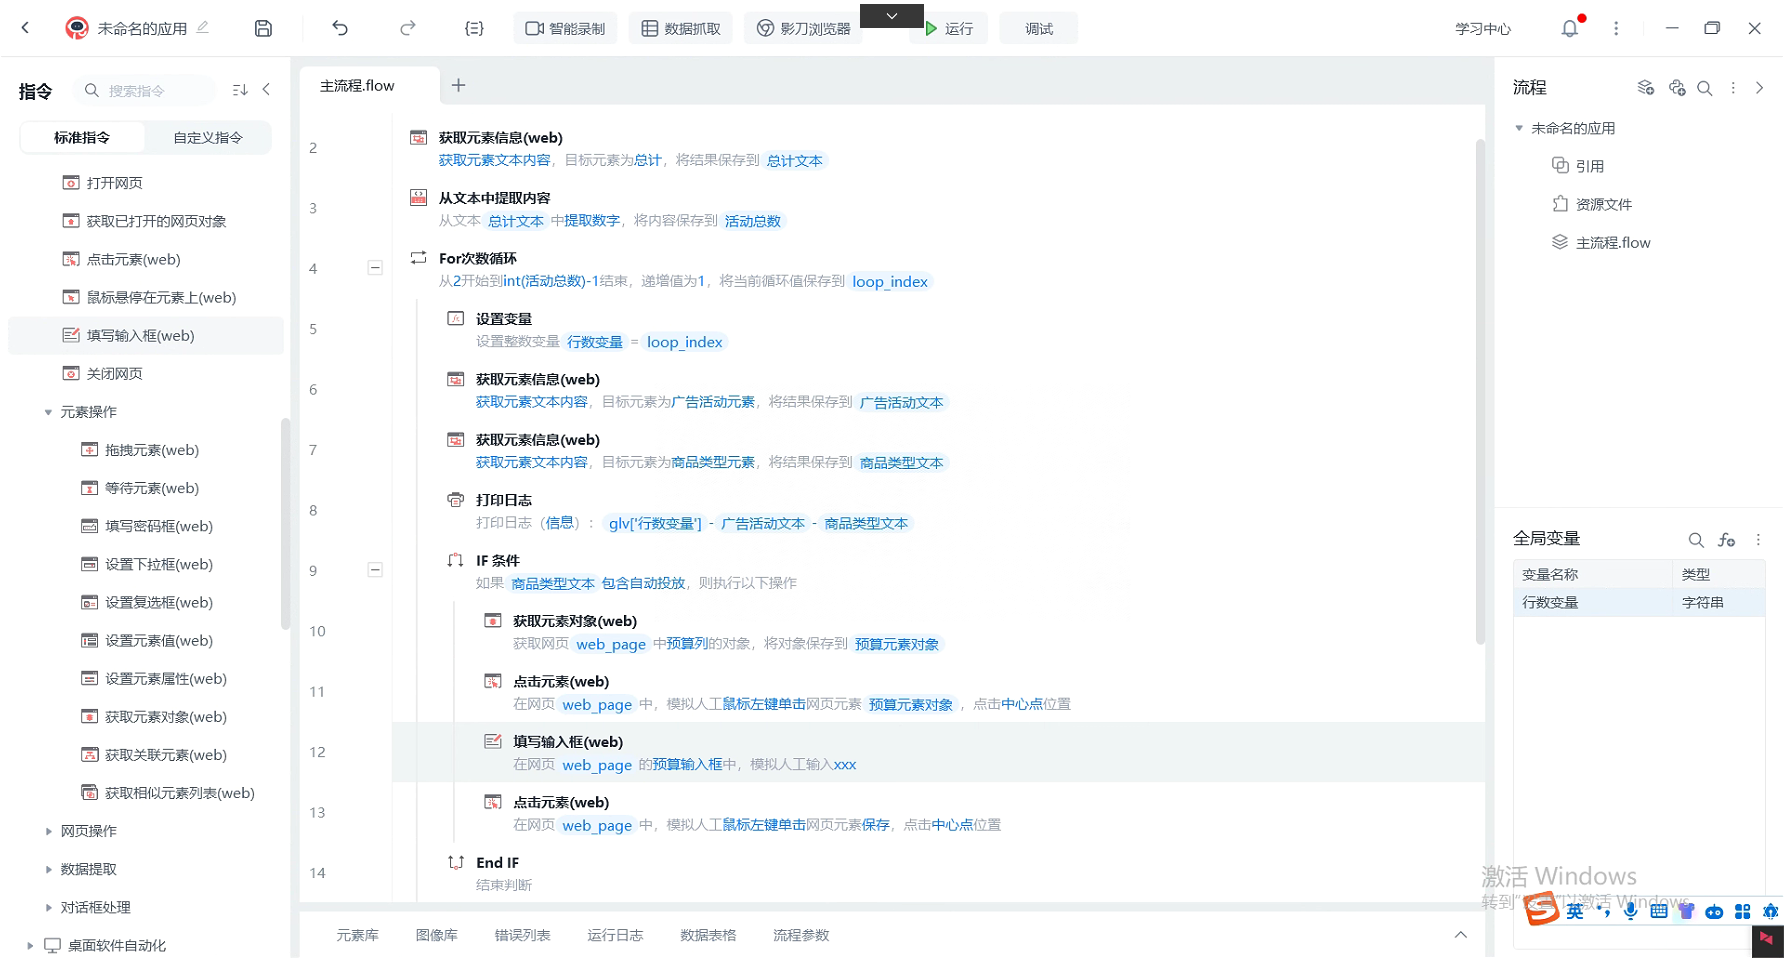Screen dimensions: 1784x958
Task: Undo the last action
Action: (x=340, y=28)
